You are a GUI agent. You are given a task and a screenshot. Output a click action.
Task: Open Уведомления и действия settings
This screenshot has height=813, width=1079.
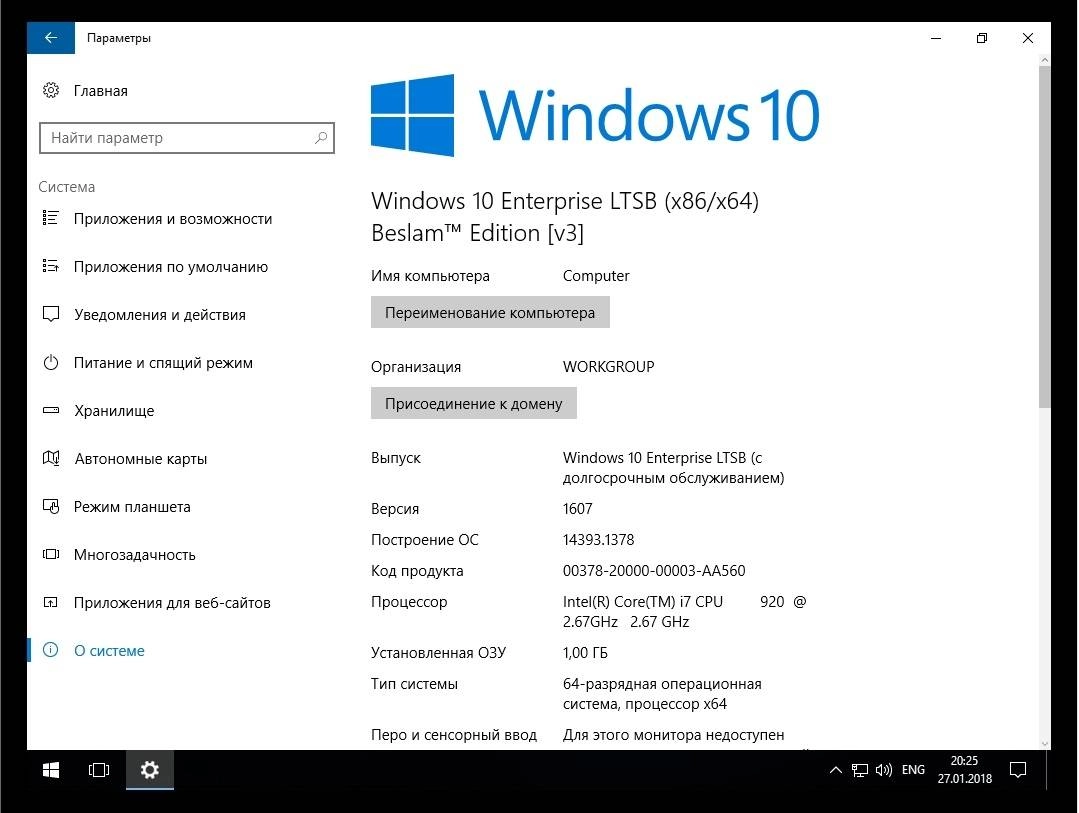coord(155,314)
